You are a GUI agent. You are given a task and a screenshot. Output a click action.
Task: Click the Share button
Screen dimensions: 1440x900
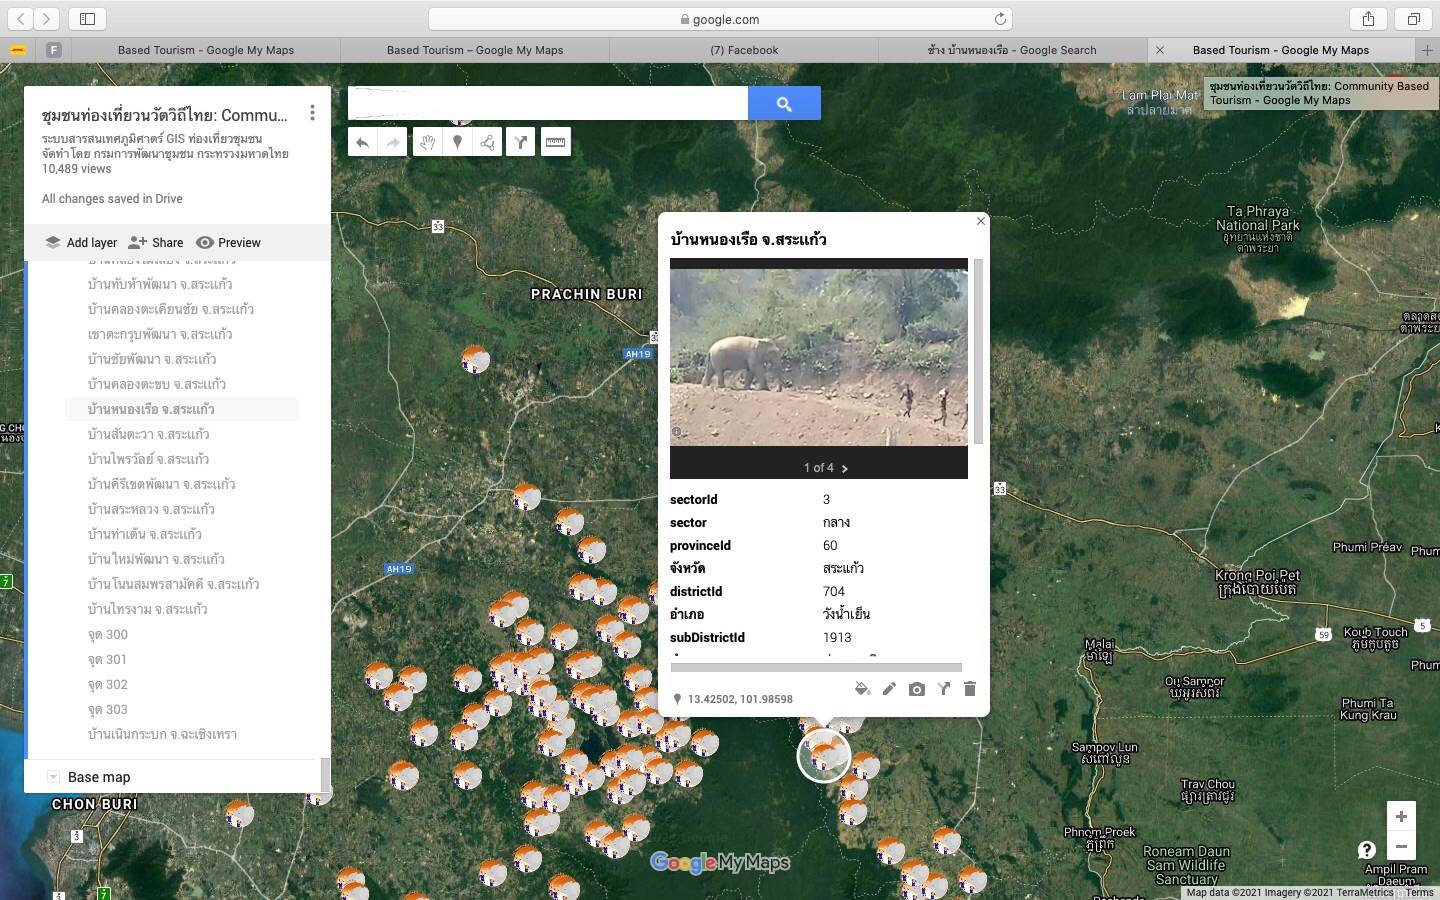point(156,242)
